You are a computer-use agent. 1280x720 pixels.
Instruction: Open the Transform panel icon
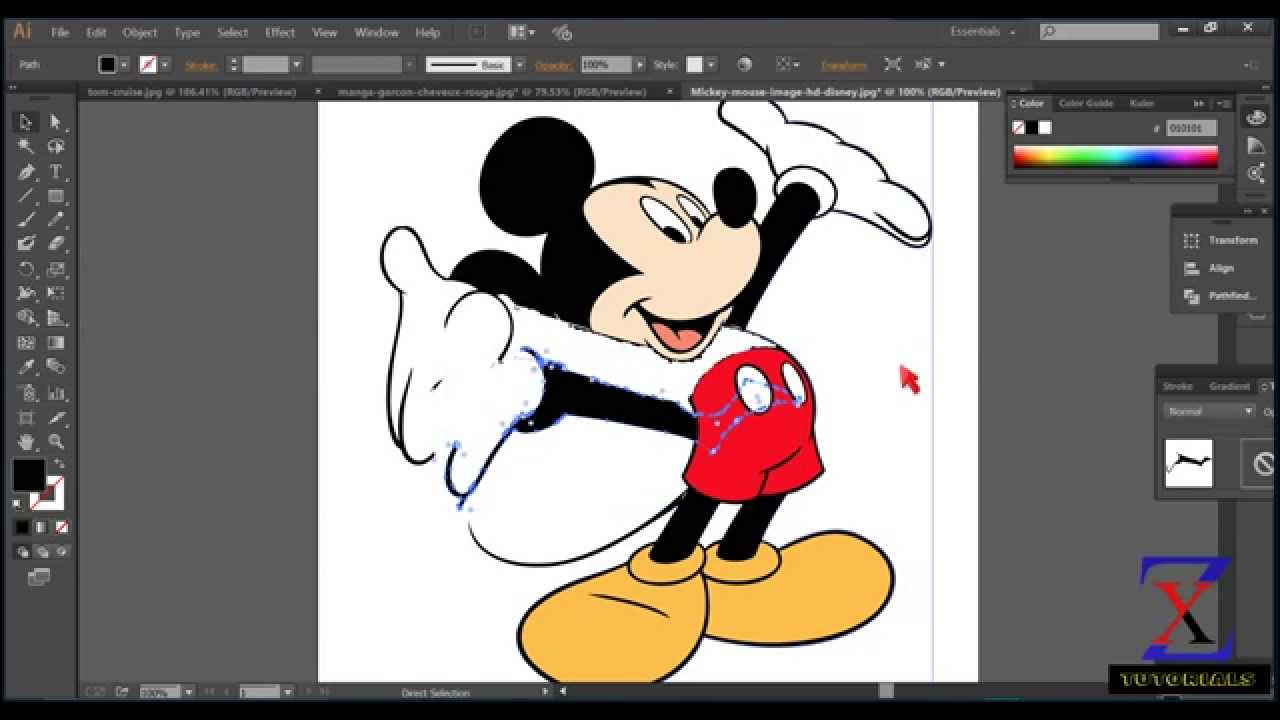1192,240
